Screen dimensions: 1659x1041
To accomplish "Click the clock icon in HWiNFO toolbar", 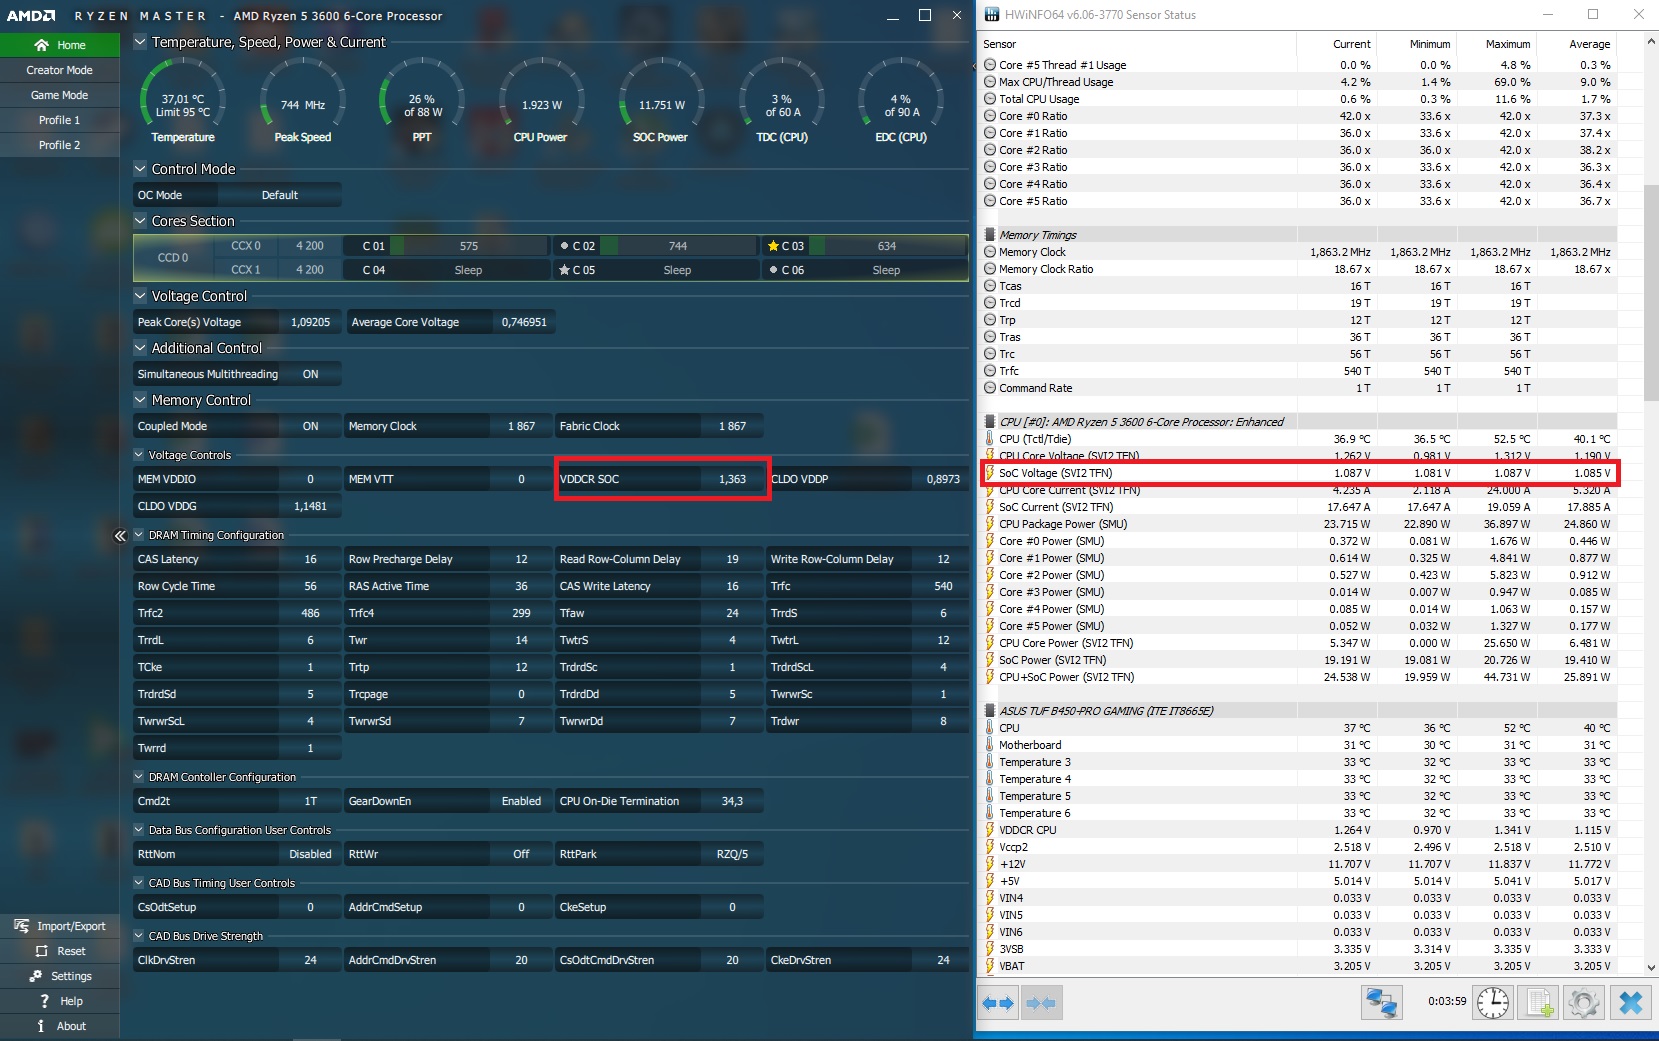I will pos(1492,1002).
